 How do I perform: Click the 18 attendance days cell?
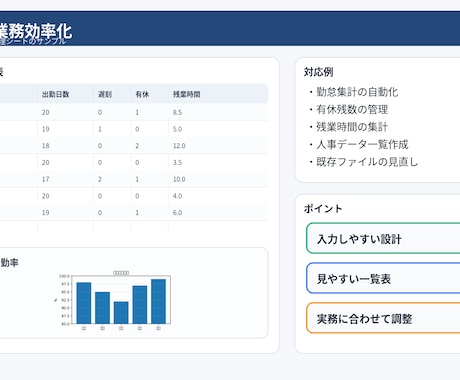point(46,146)
